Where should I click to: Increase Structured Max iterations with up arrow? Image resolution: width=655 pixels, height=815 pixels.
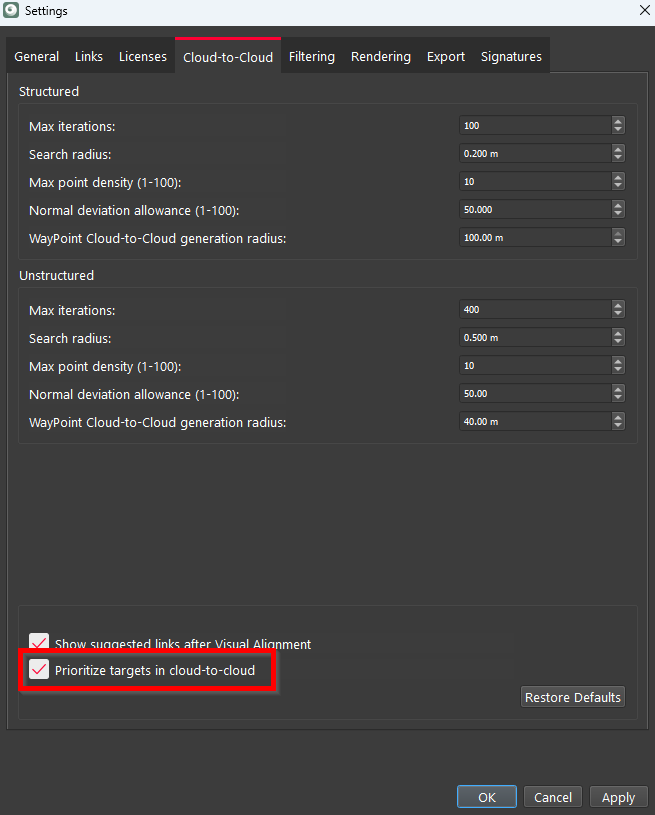(x=618, y=121)
